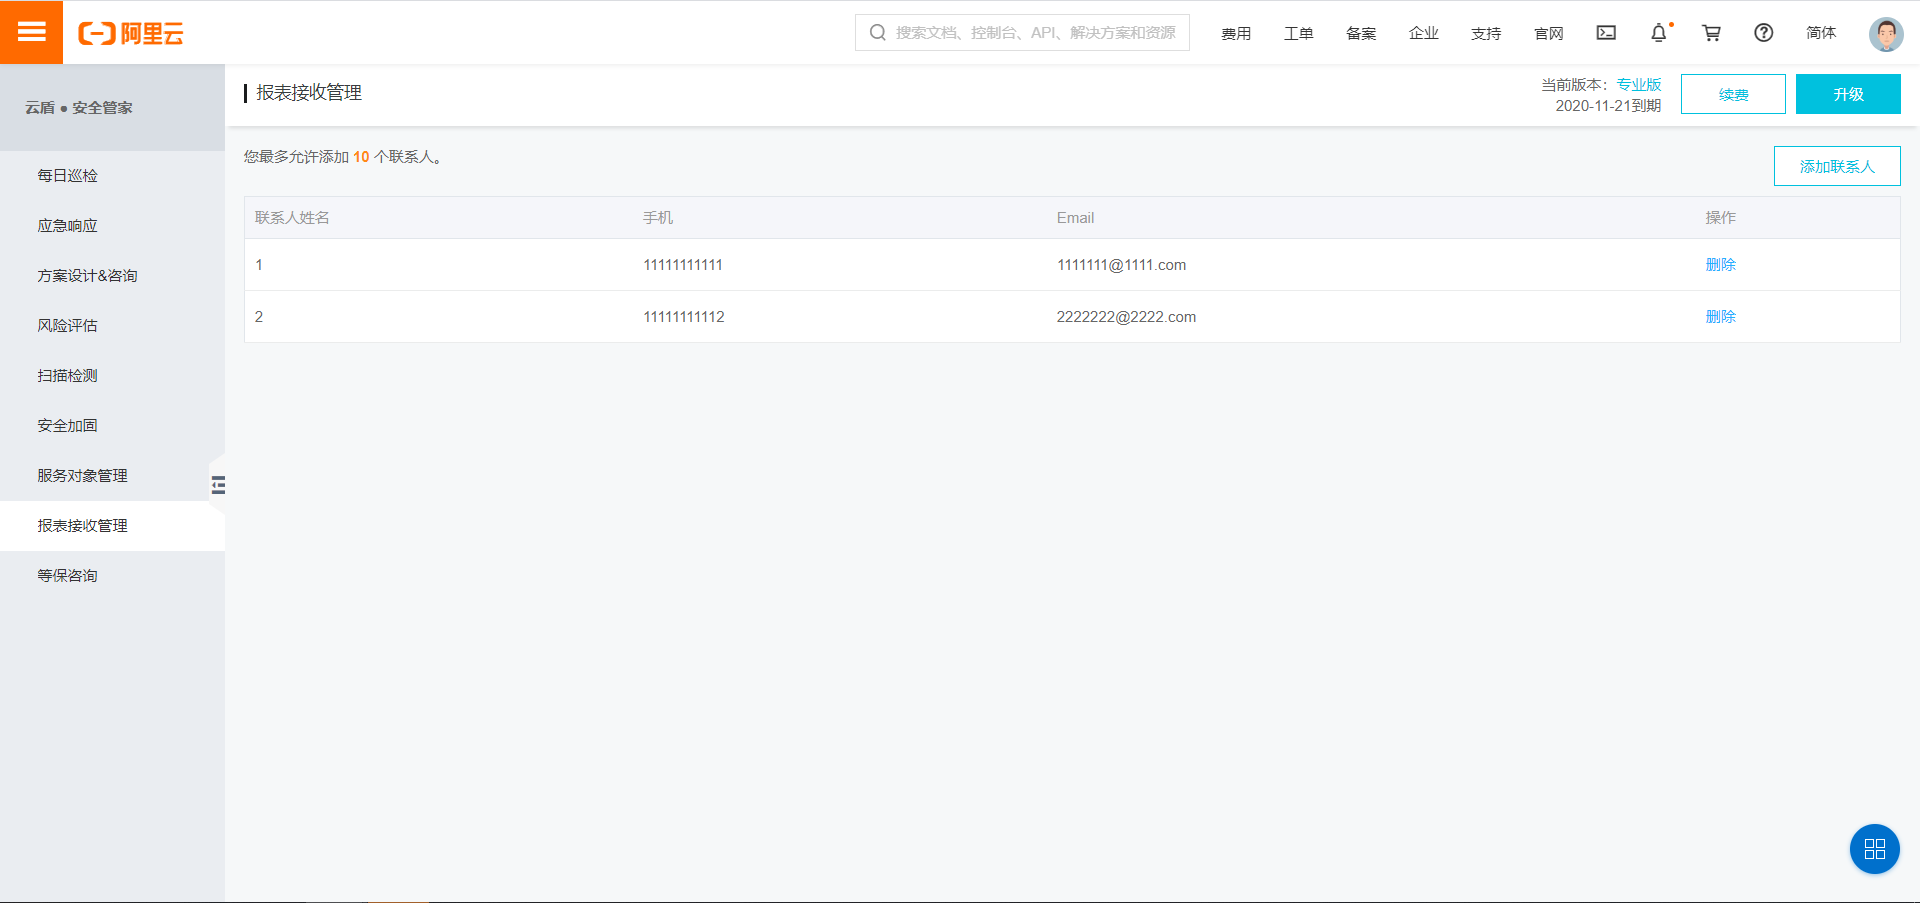Open the 工单 top menu
The height and width of the screenshot is (903, 1920).
tap(1298, 33)
